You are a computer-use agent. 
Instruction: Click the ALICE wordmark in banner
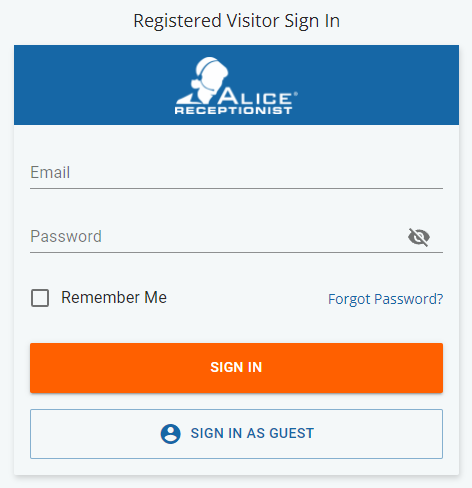pos(255,96)
